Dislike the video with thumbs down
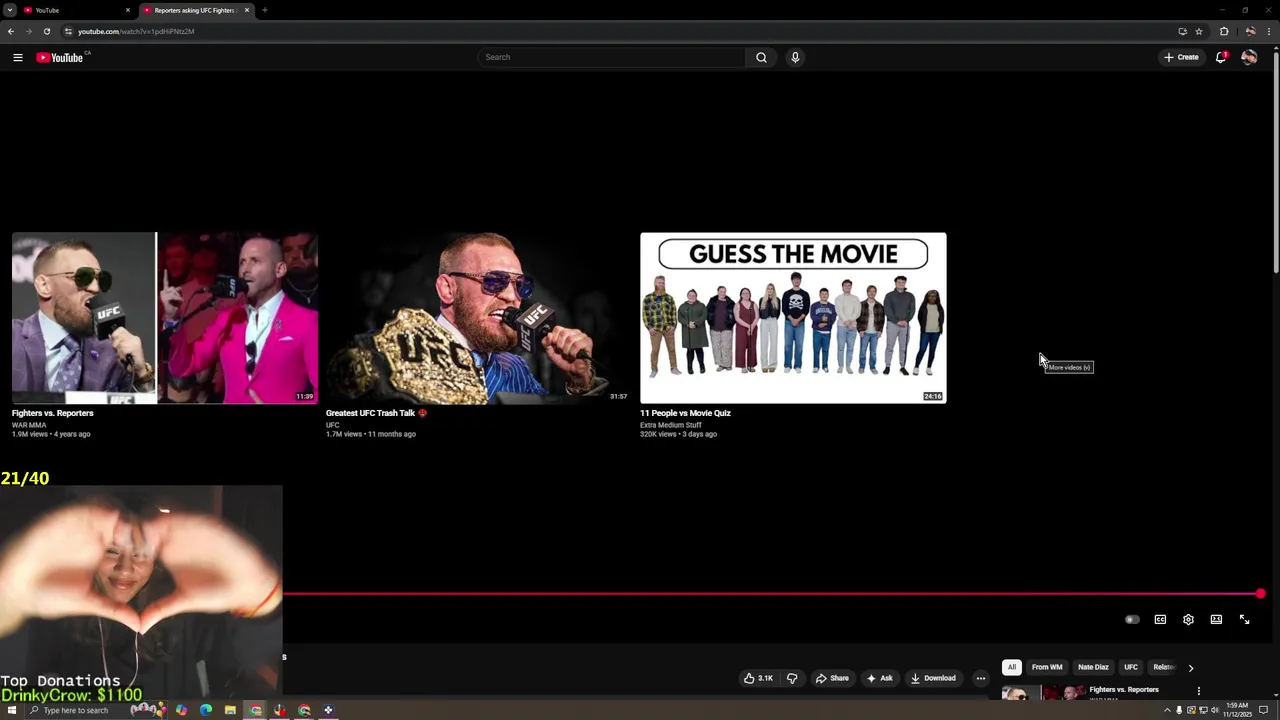Viewport: 1280px width, 720px height. 792,678
